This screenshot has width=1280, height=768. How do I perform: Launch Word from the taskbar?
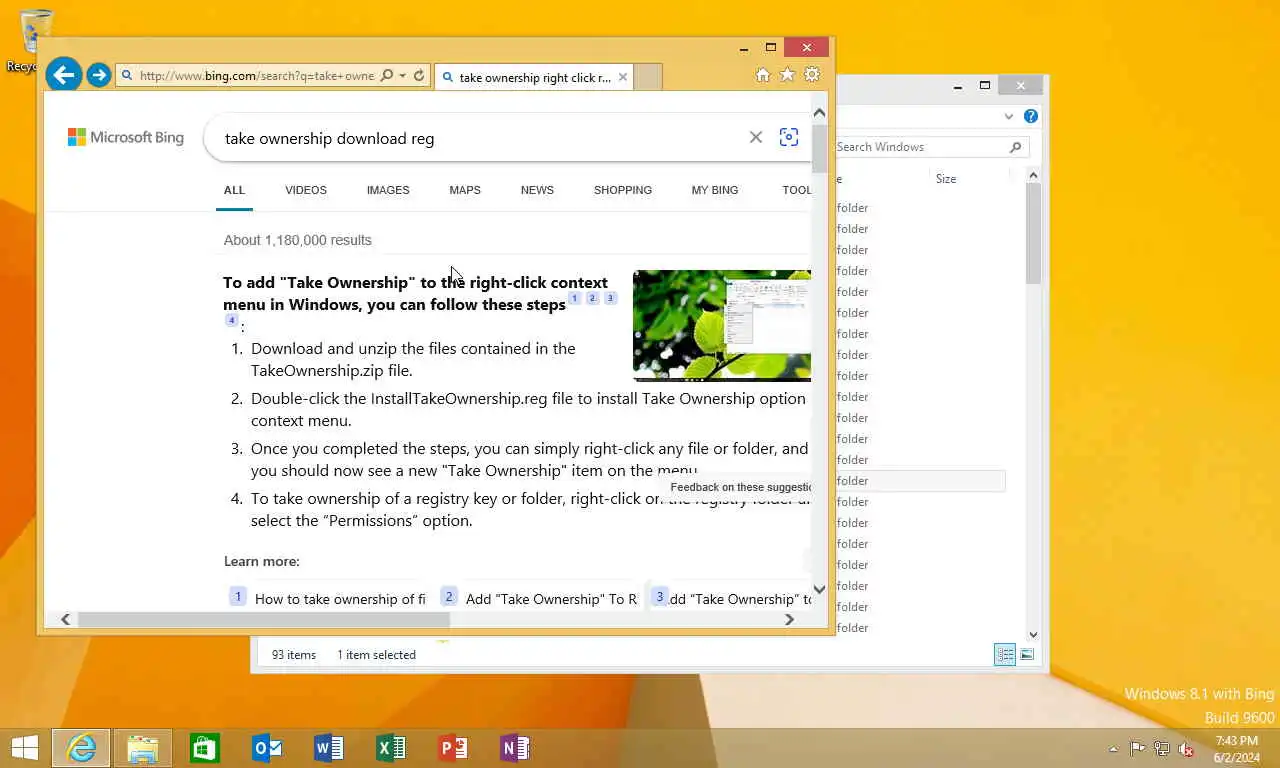(329, 748)
